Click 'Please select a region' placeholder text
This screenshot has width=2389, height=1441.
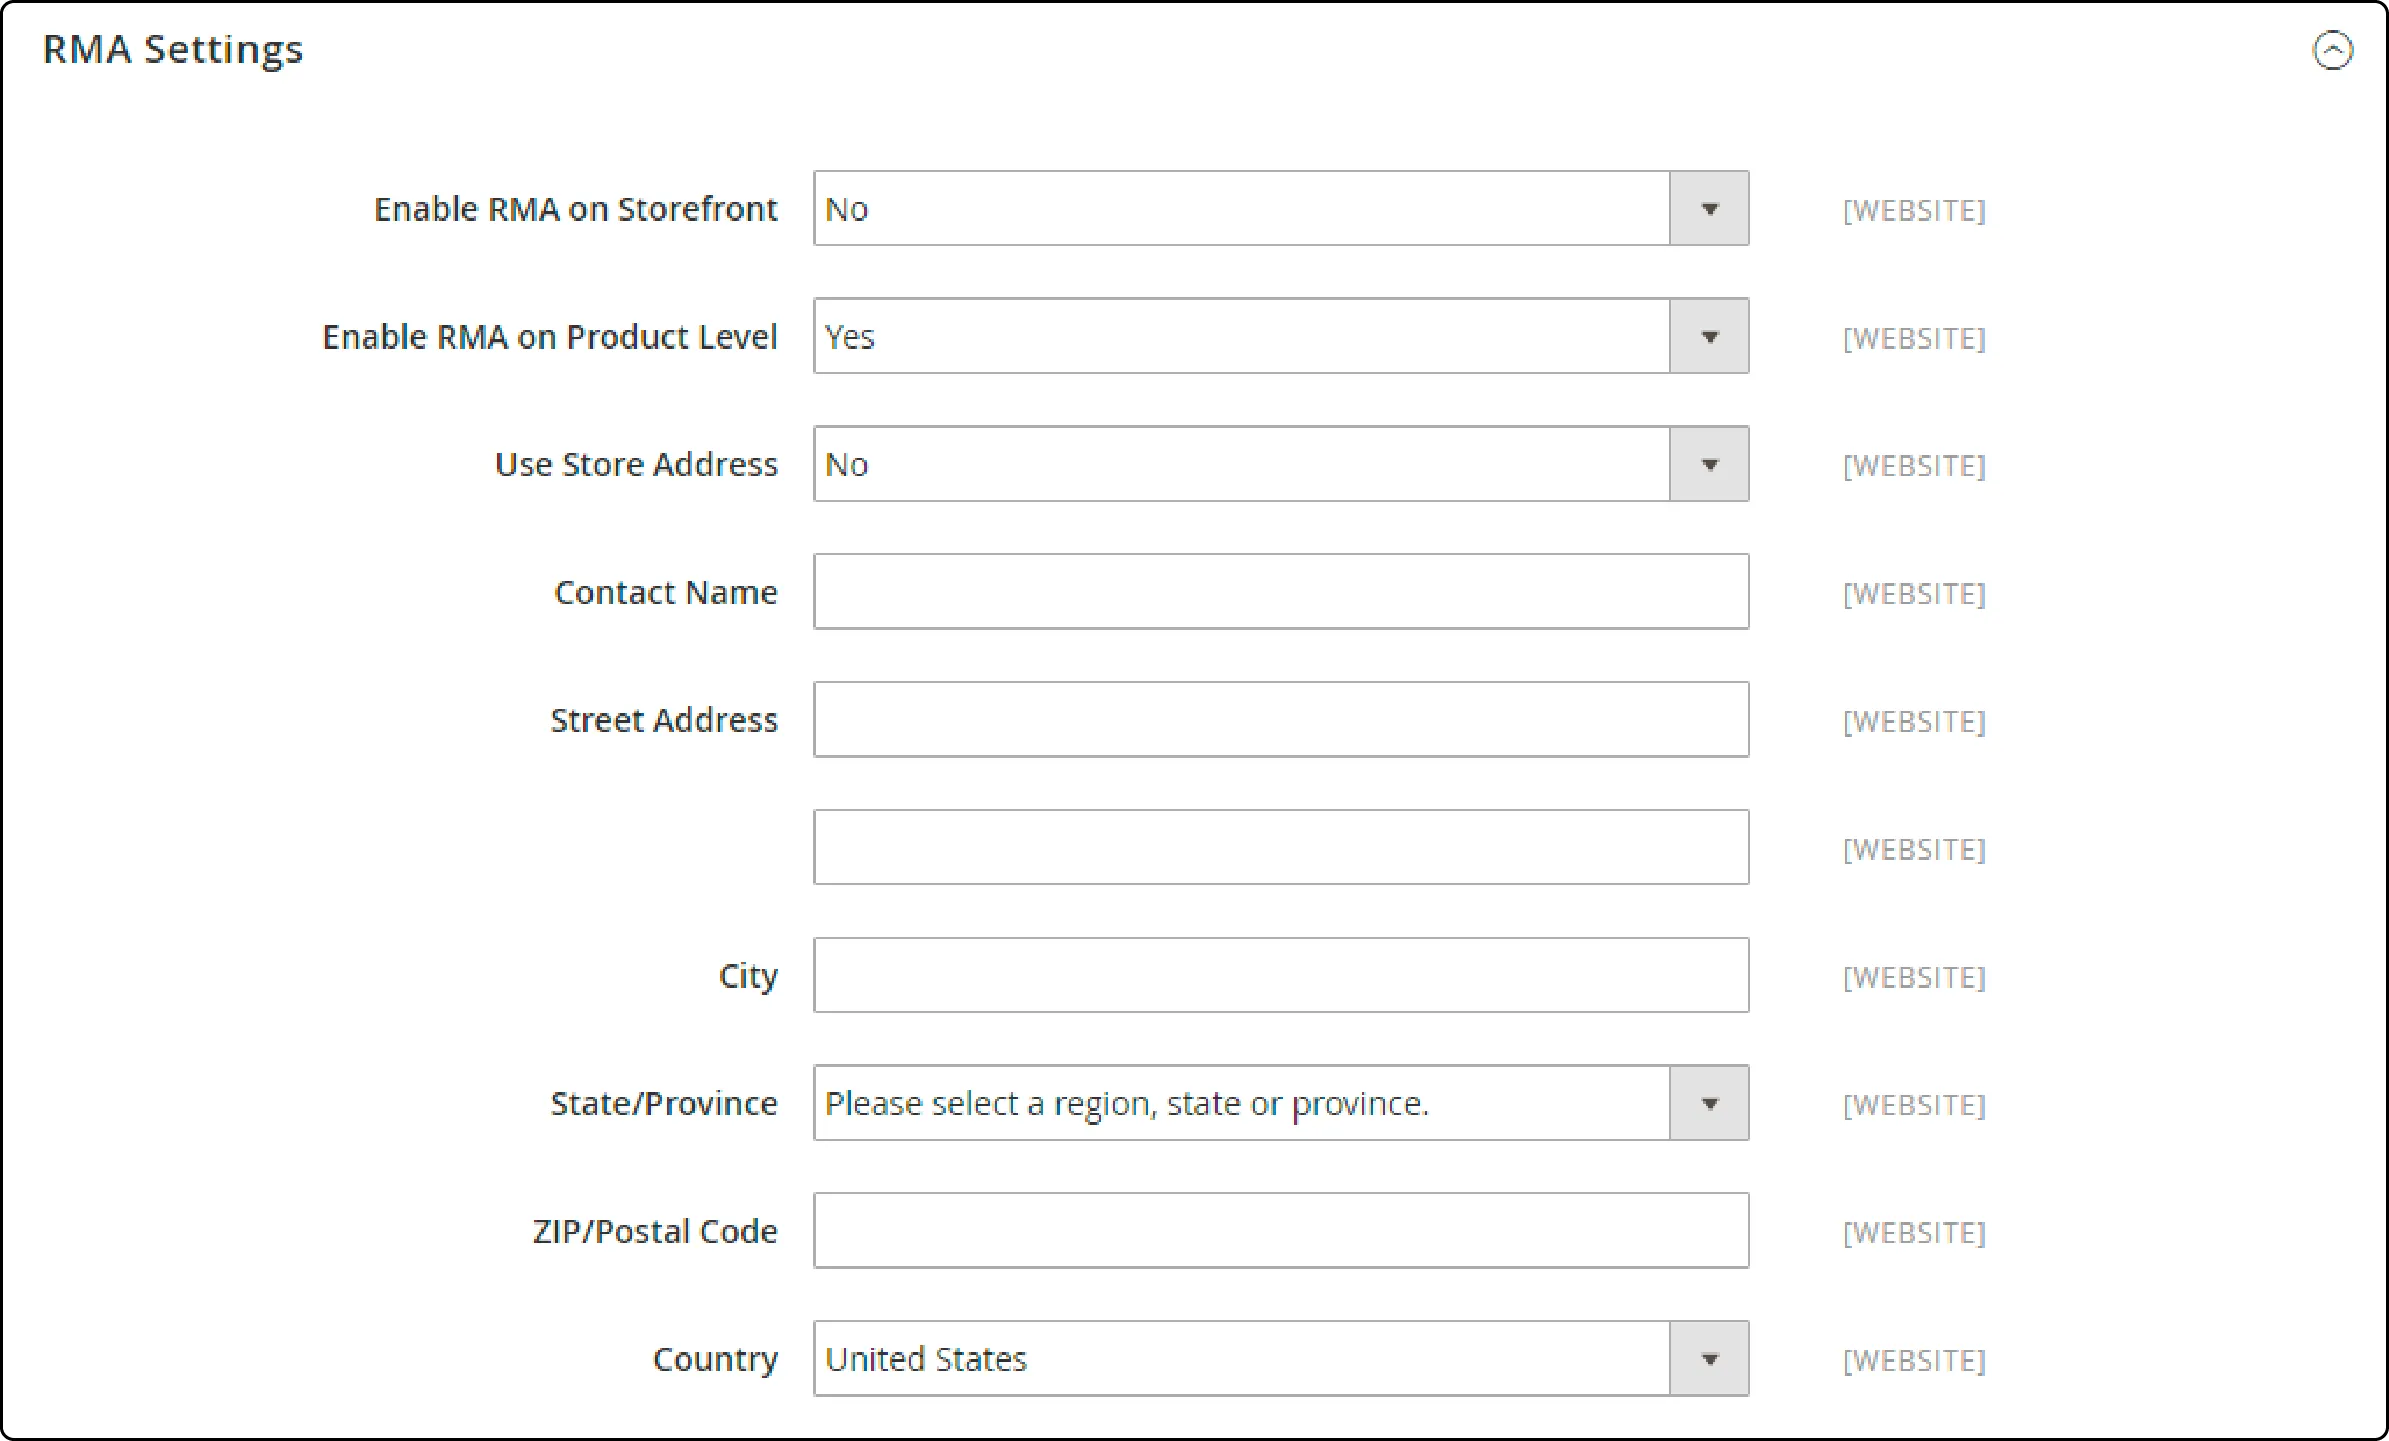pyautogui.click(x=1126, y=1104)
